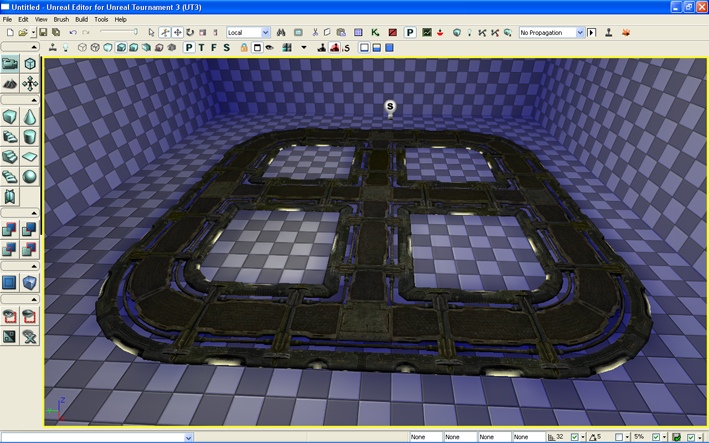Click Add Volume cube icon
This screenshot has width=709, height=443.
[30, 283]
